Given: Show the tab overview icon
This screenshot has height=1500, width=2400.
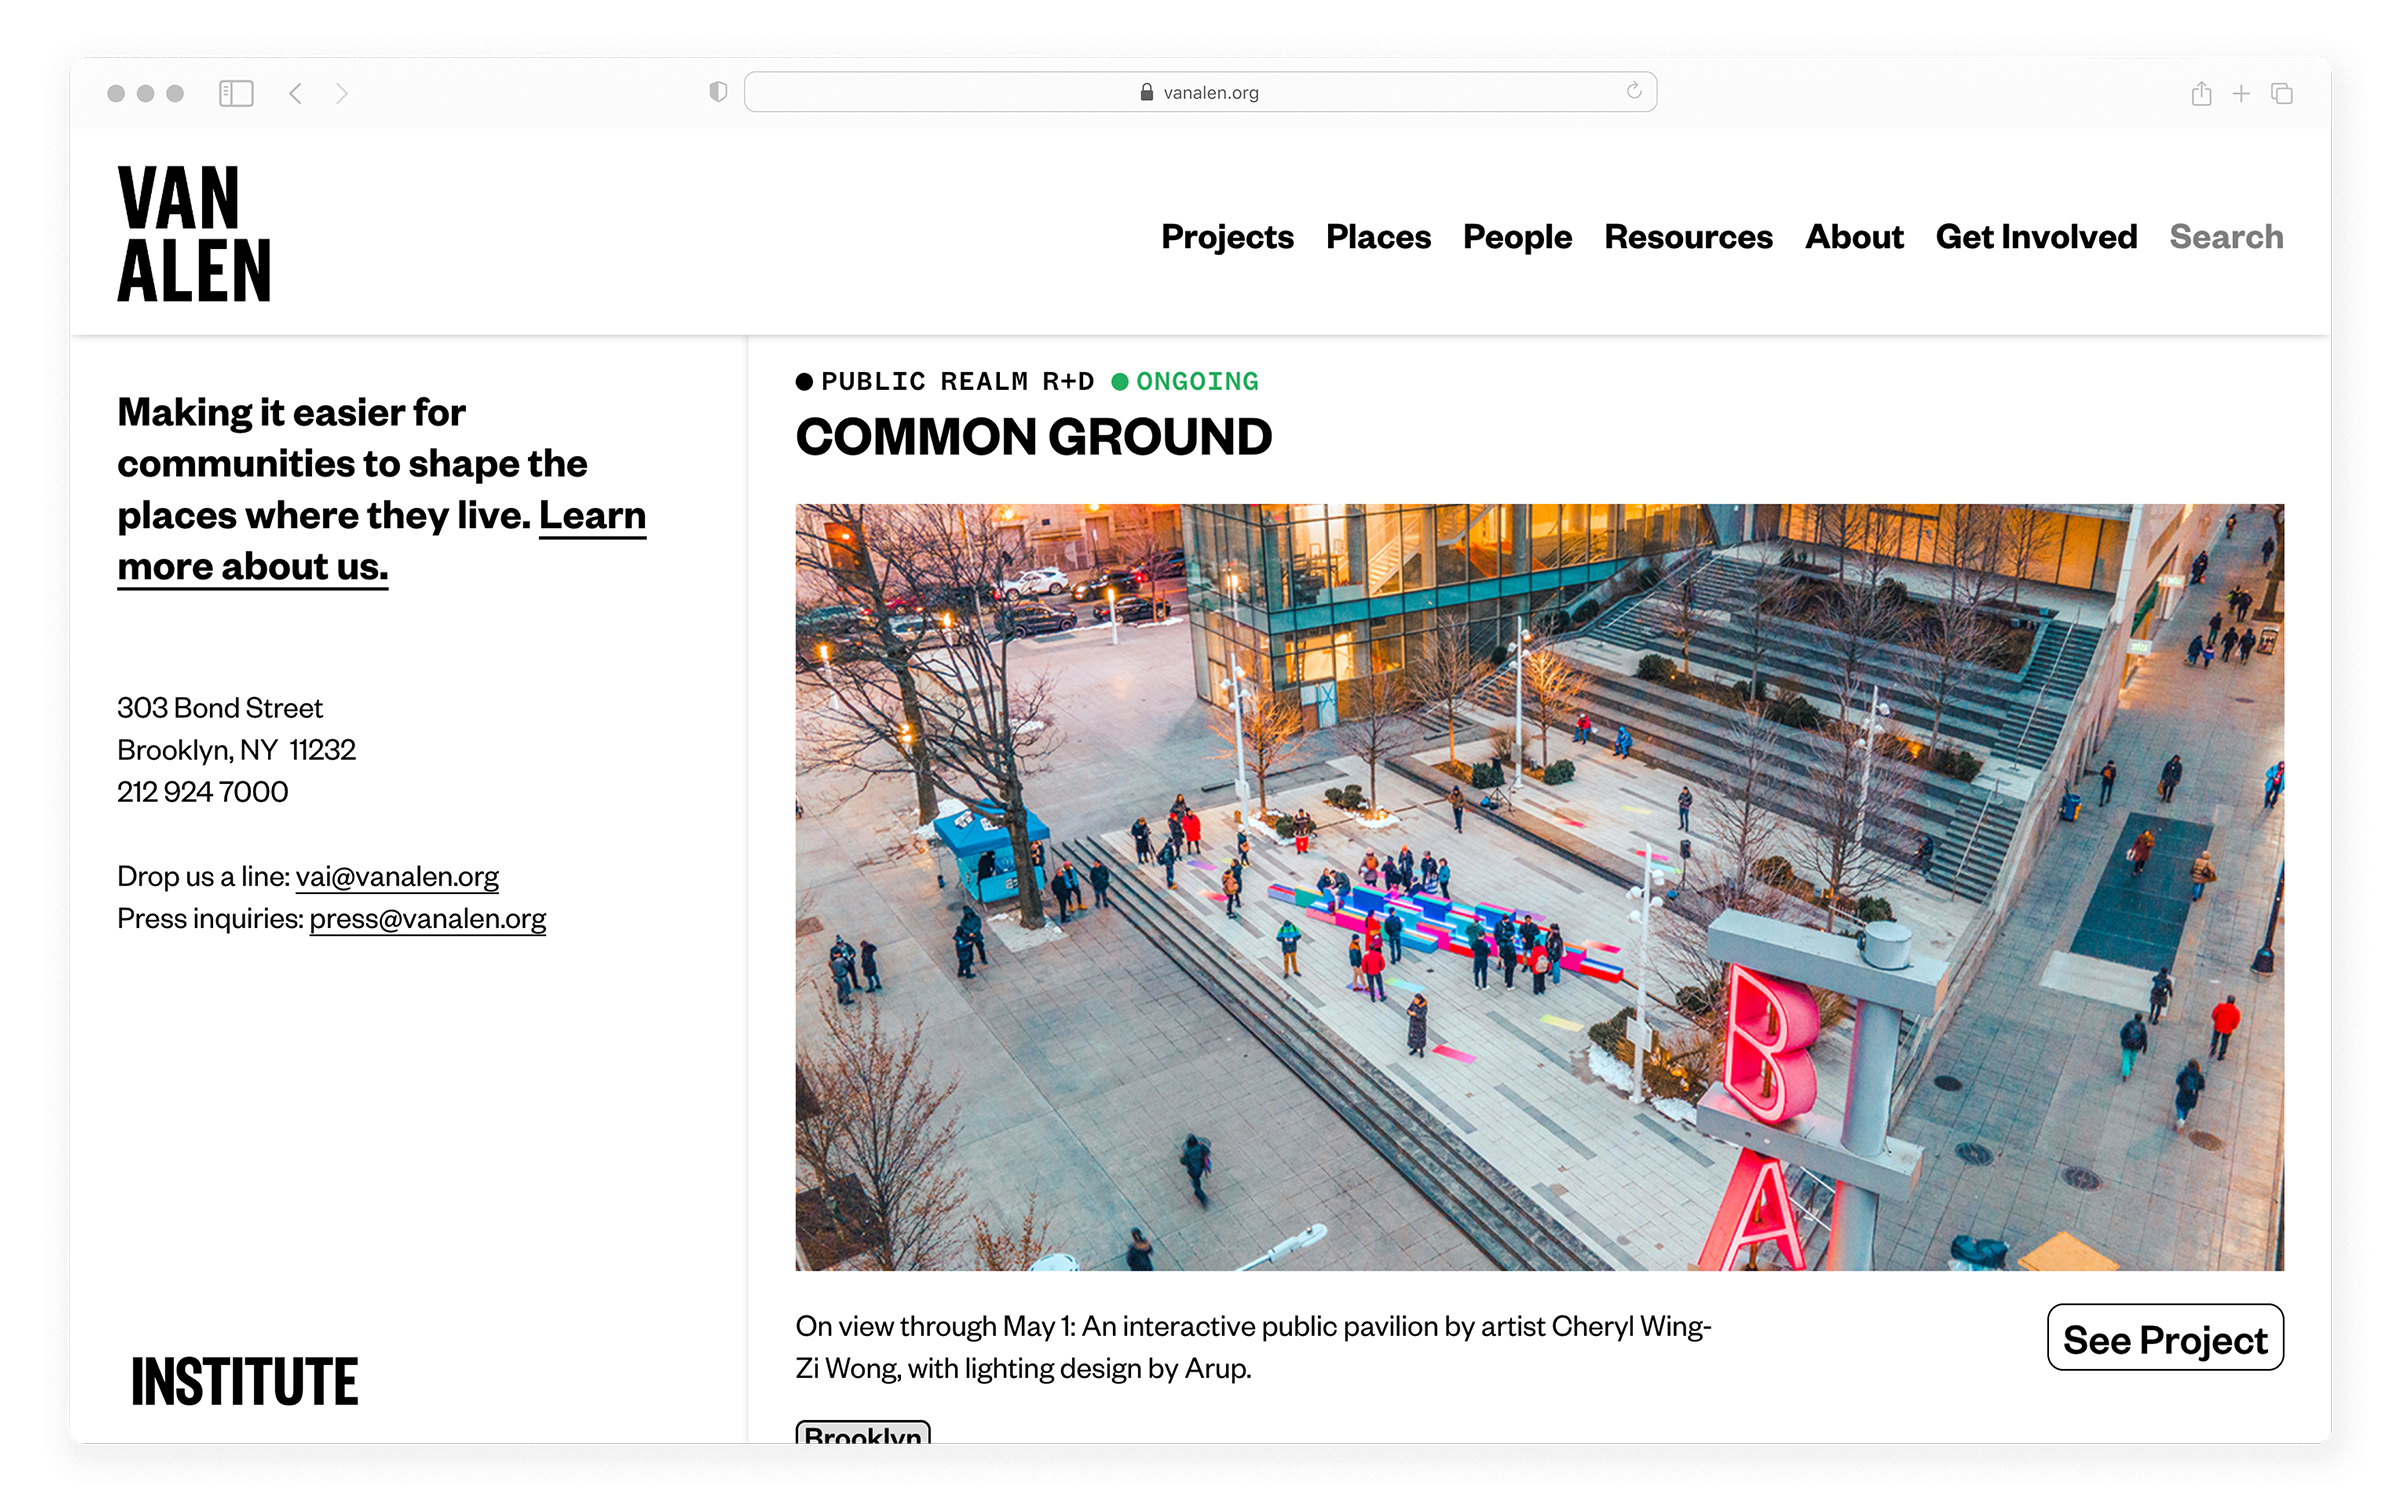Looking at the screenshot, I should point(2282,93).
